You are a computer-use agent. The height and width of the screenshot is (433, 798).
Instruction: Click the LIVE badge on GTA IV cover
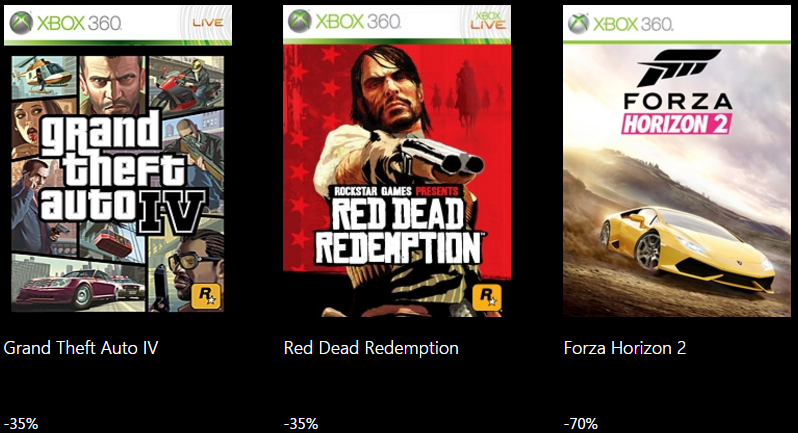[208, 23]
